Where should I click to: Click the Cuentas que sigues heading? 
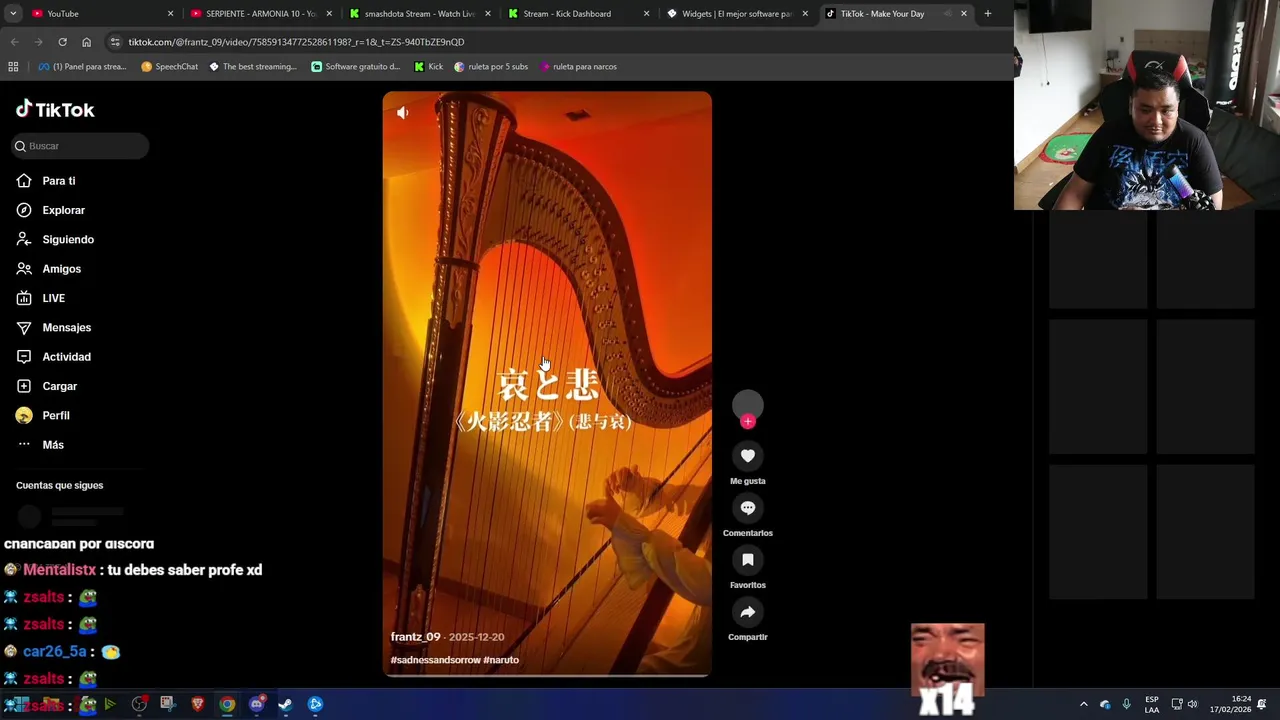[x=59, y=486]
